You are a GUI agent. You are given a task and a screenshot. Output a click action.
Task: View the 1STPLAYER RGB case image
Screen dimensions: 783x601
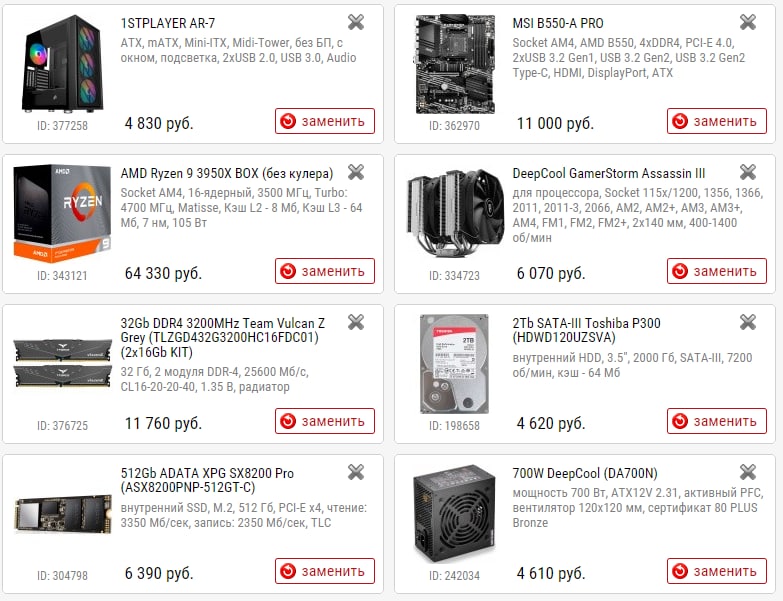[62, 63]
